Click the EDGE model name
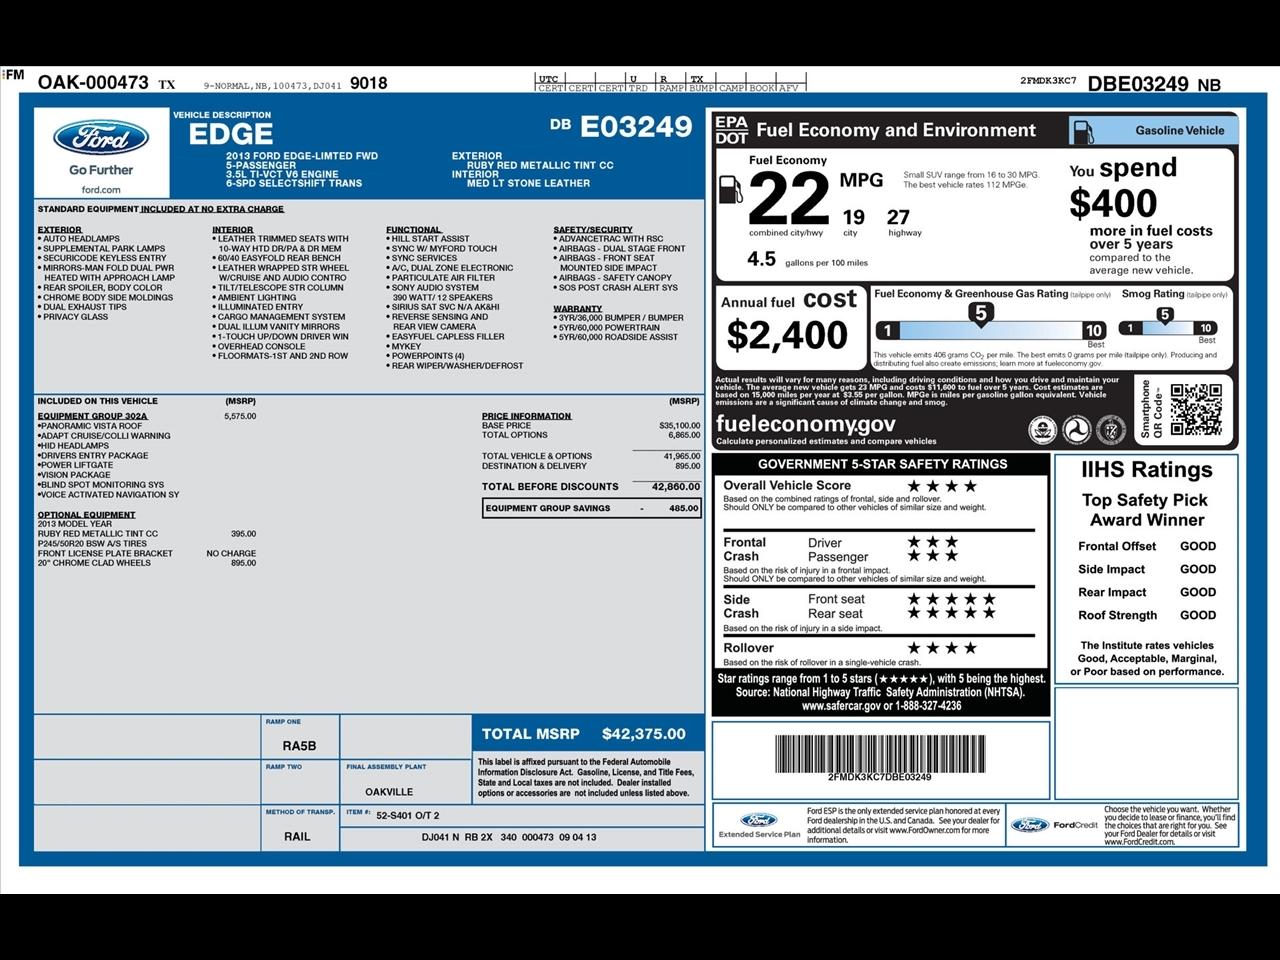This screenshot has height=960, width=1280. pyautogui.click(x=231, y=135)
